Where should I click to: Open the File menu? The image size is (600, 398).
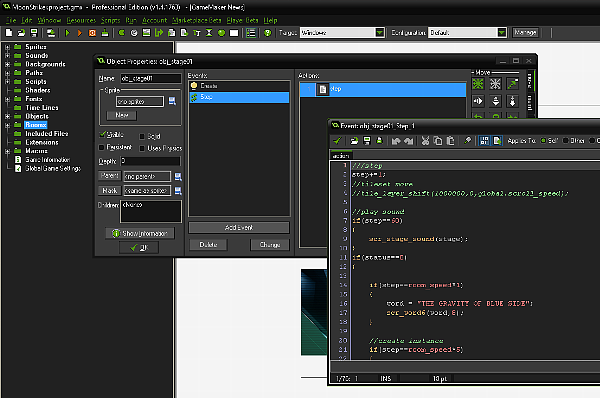click(11, 20)
